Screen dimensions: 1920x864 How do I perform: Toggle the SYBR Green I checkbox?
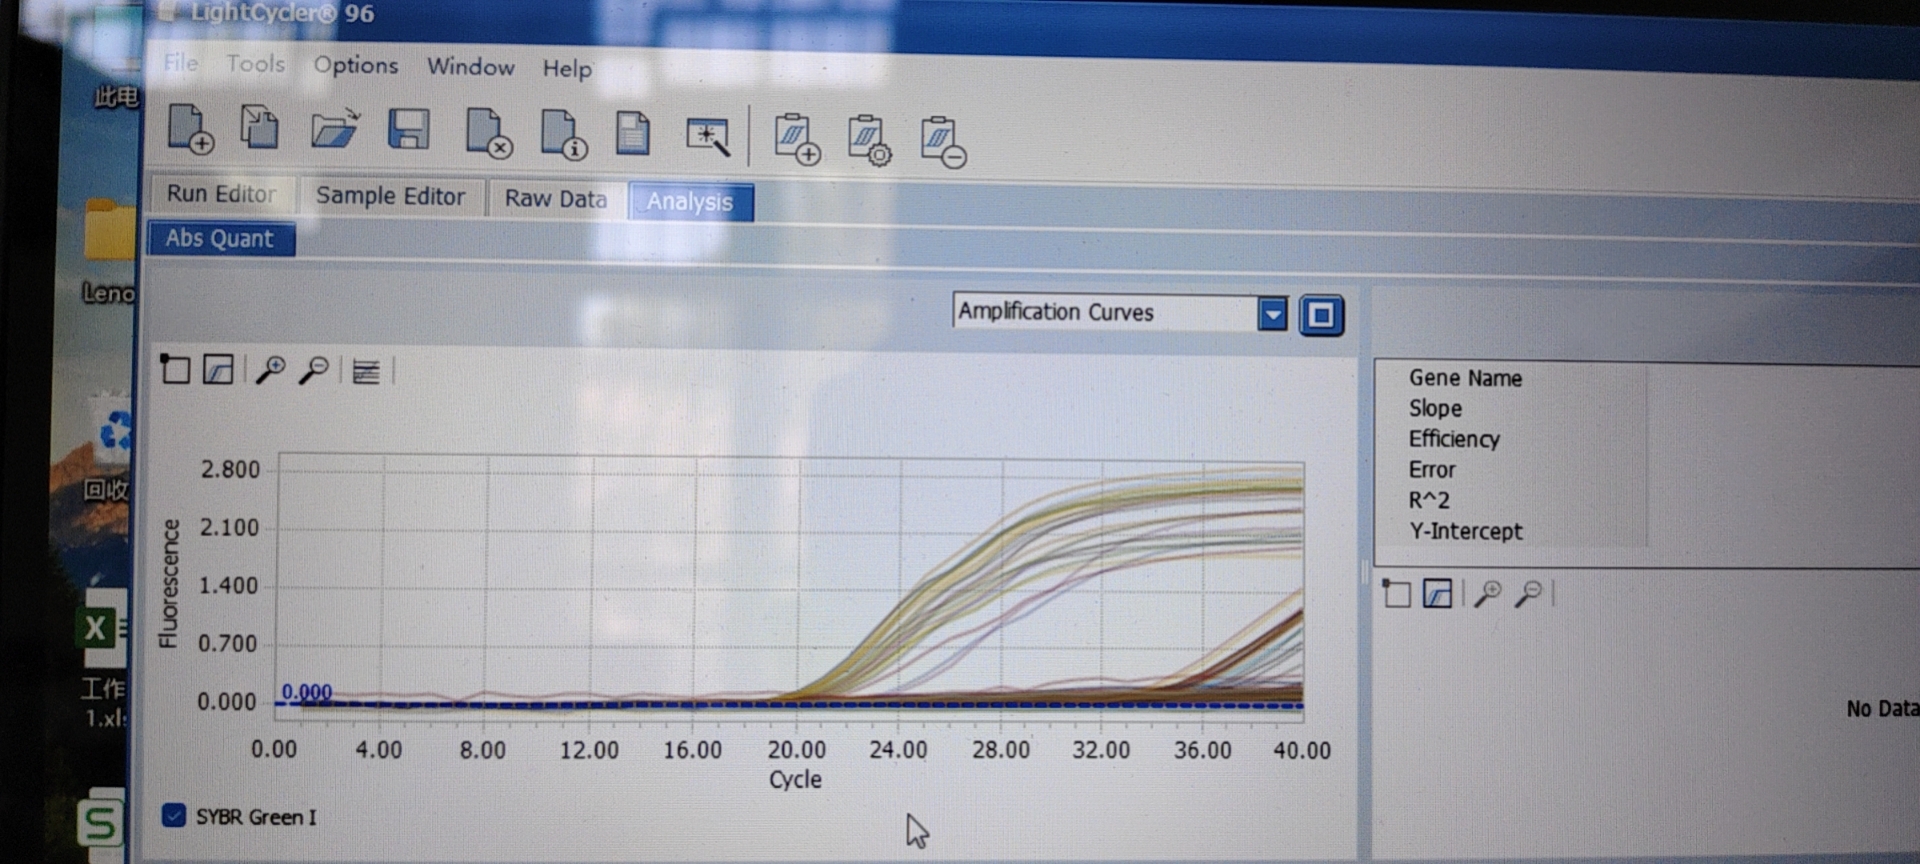174,815
